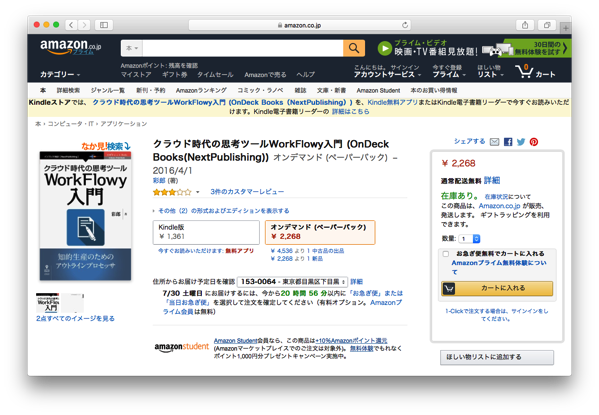599x415 pixels.
Task: Click the カートに入れる add-to-cart button
Action: pyautogui.click(x=497, y=288)
